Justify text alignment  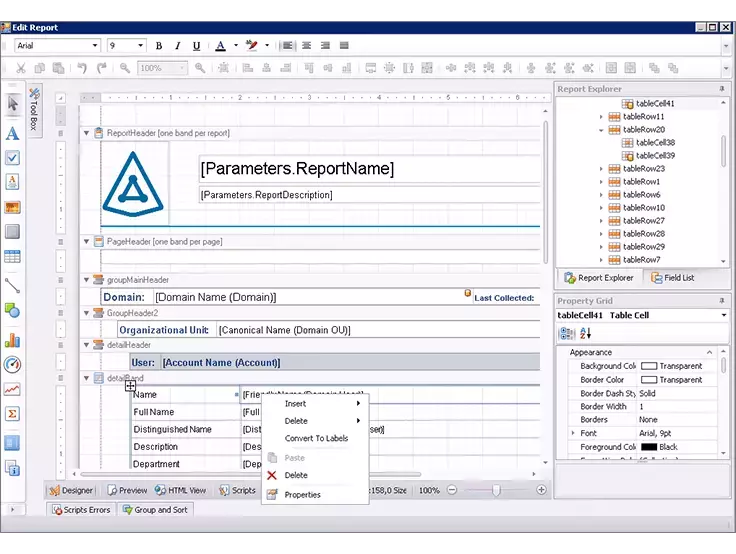point(344,46)
